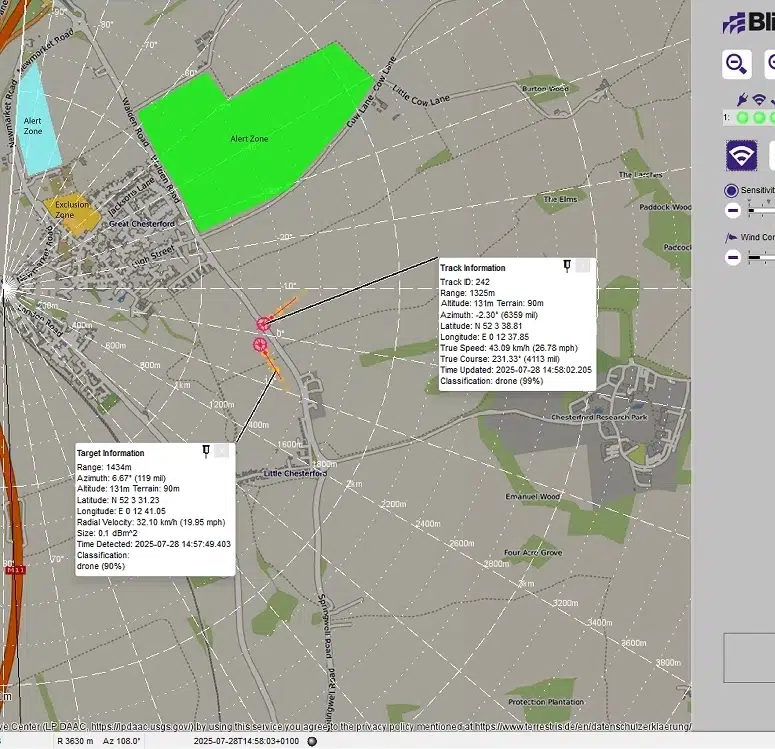Select the lower drone target marker
The image size is (775, 749).
[260, 345]
